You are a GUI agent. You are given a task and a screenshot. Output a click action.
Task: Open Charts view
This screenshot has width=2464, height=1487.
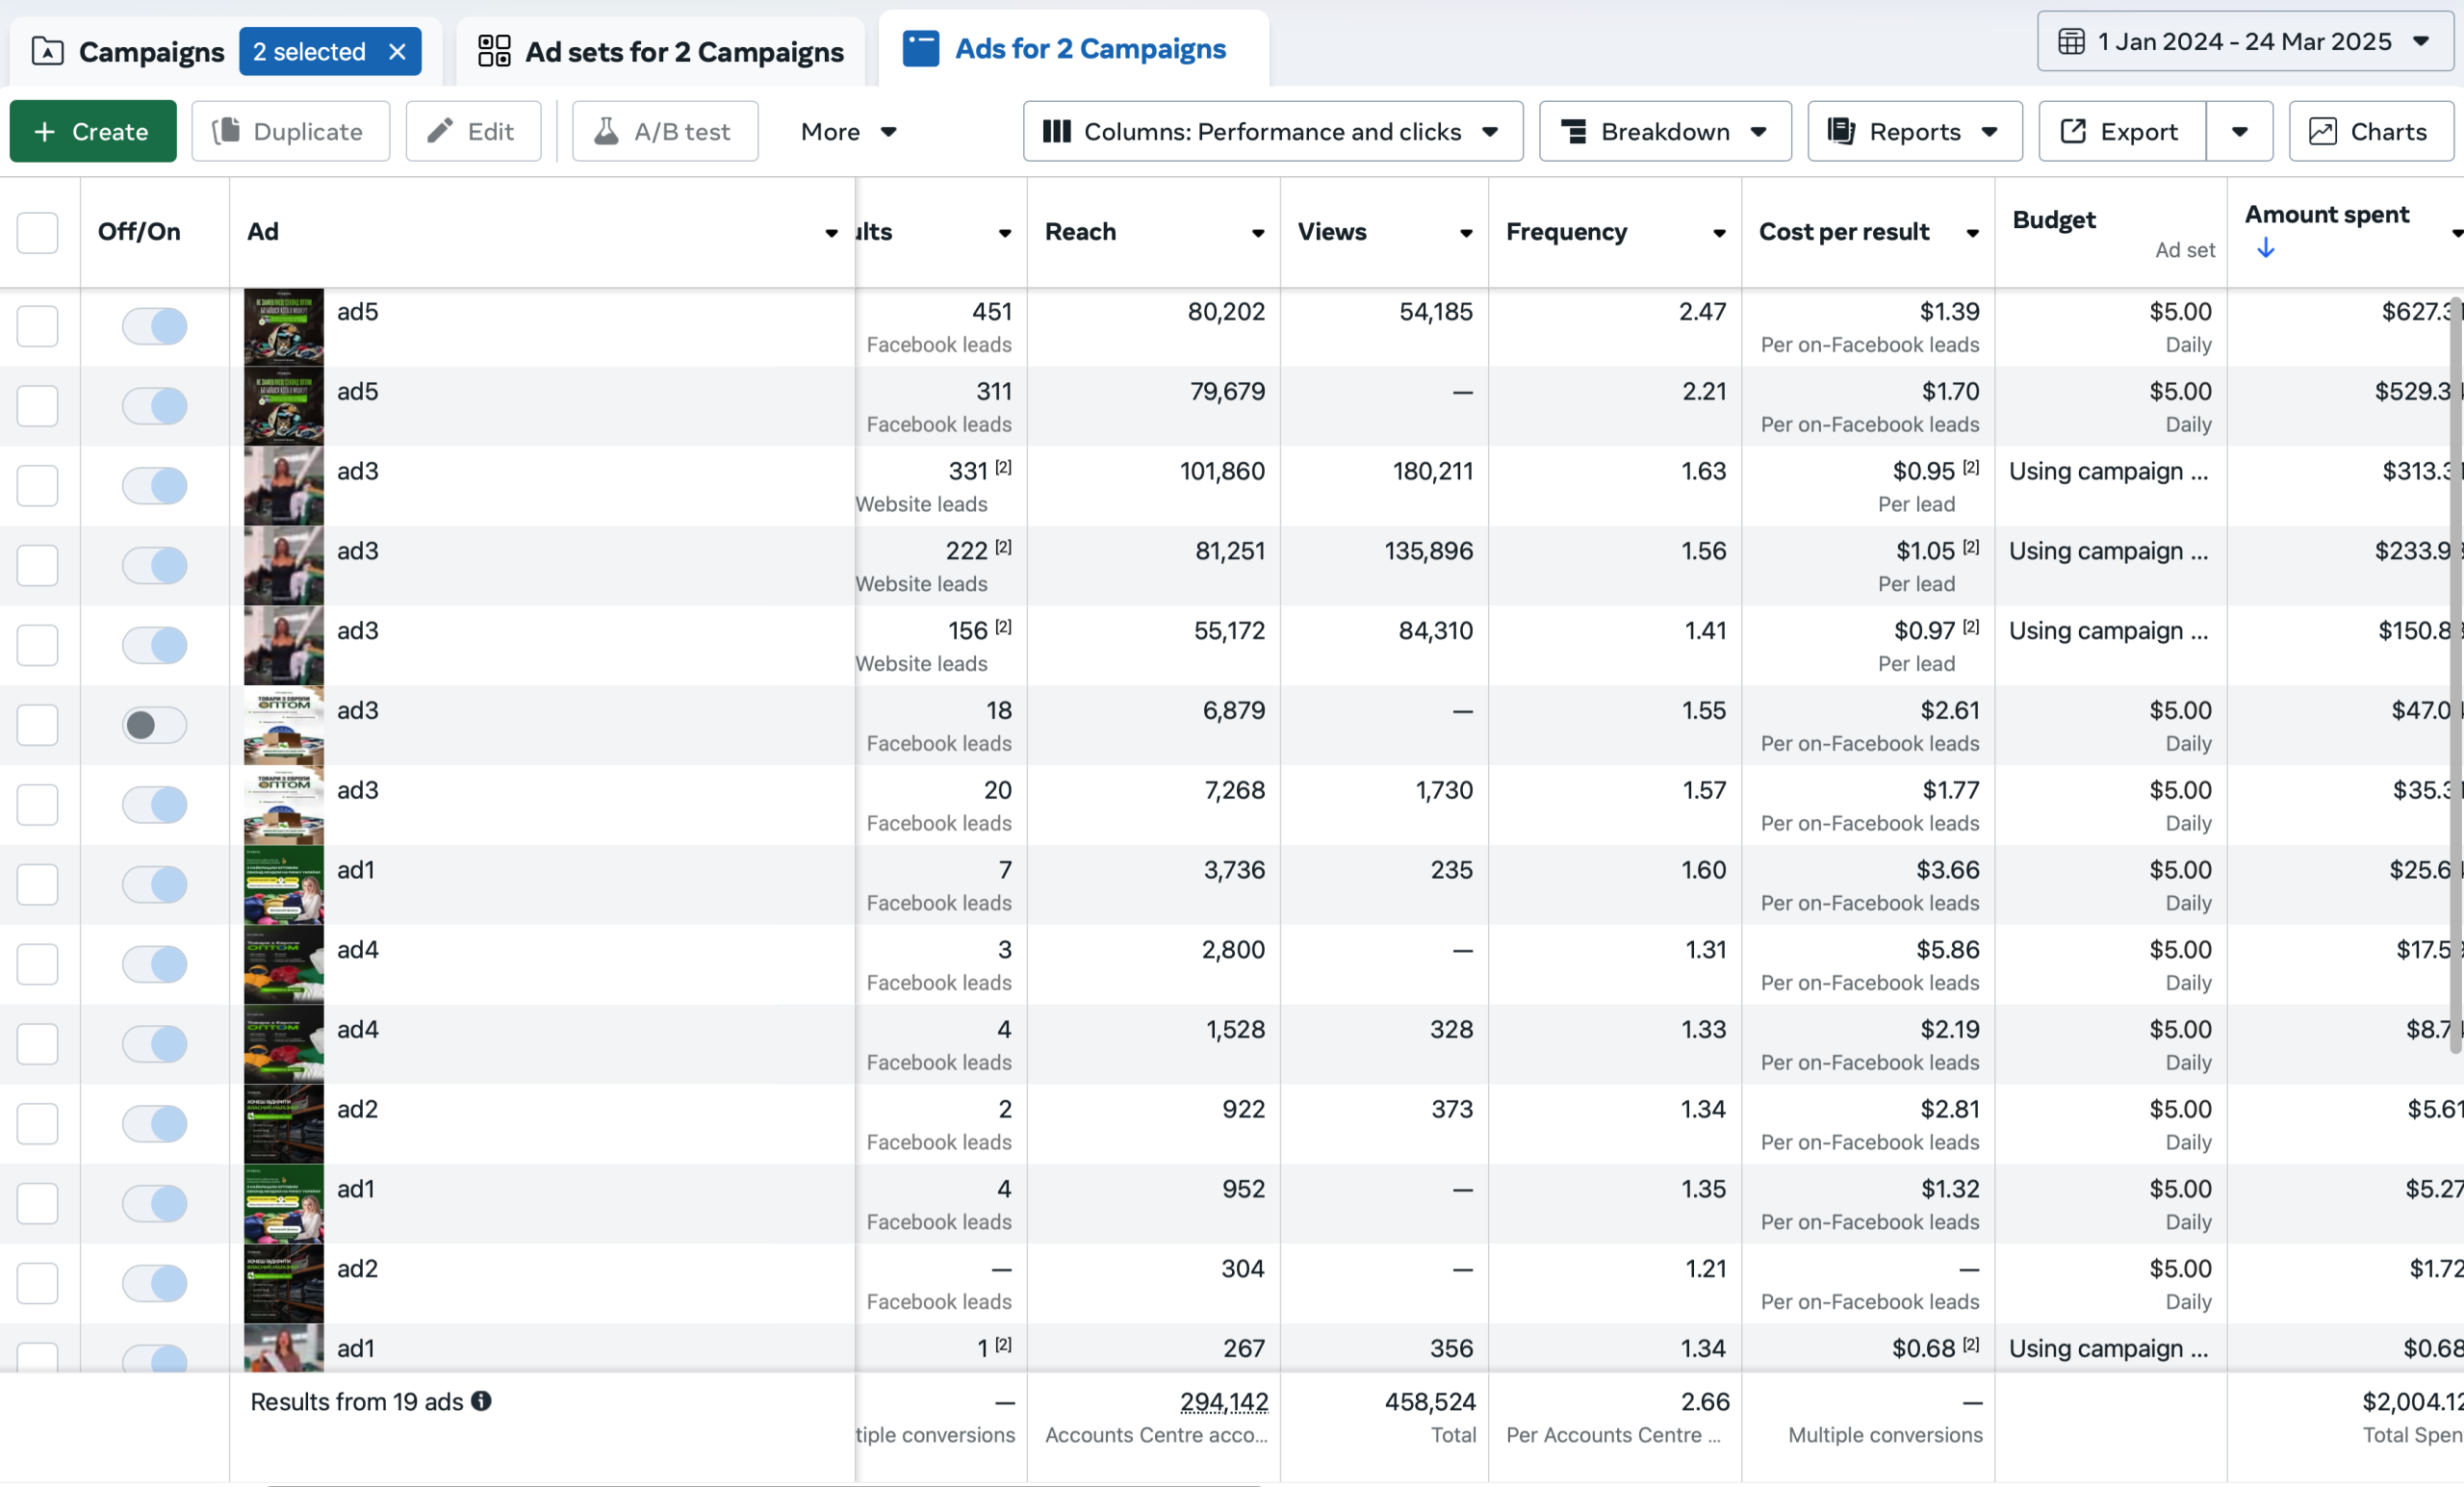[x=2370, y=131]
